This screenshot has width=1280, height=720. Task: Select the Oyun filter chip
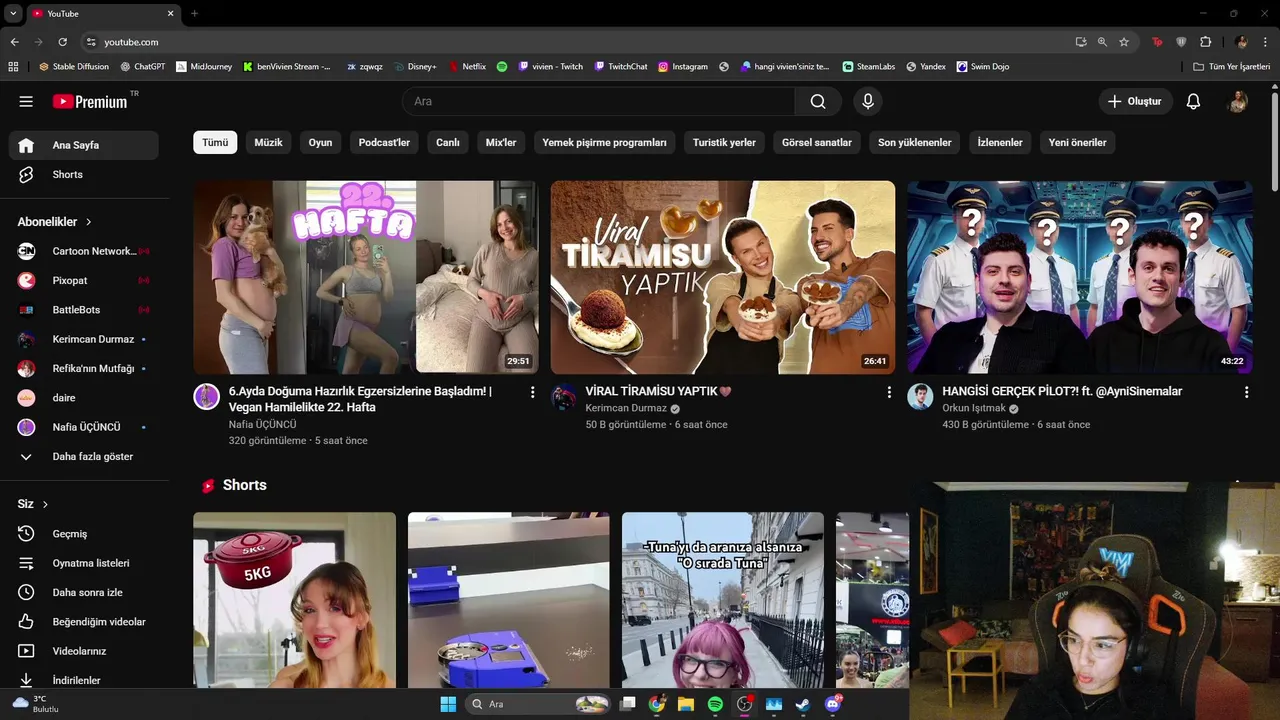(320, 142)
